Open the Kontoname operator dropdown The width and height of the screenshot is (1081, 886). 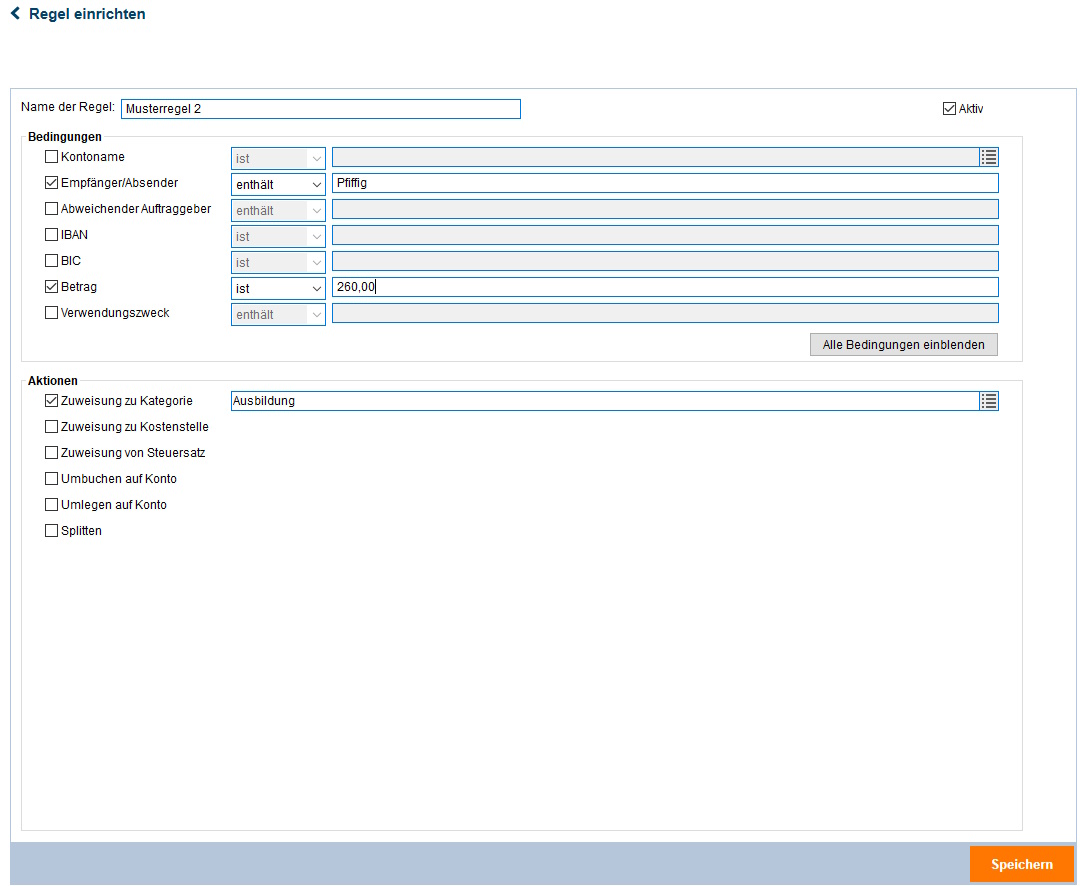tap(278, 158)
